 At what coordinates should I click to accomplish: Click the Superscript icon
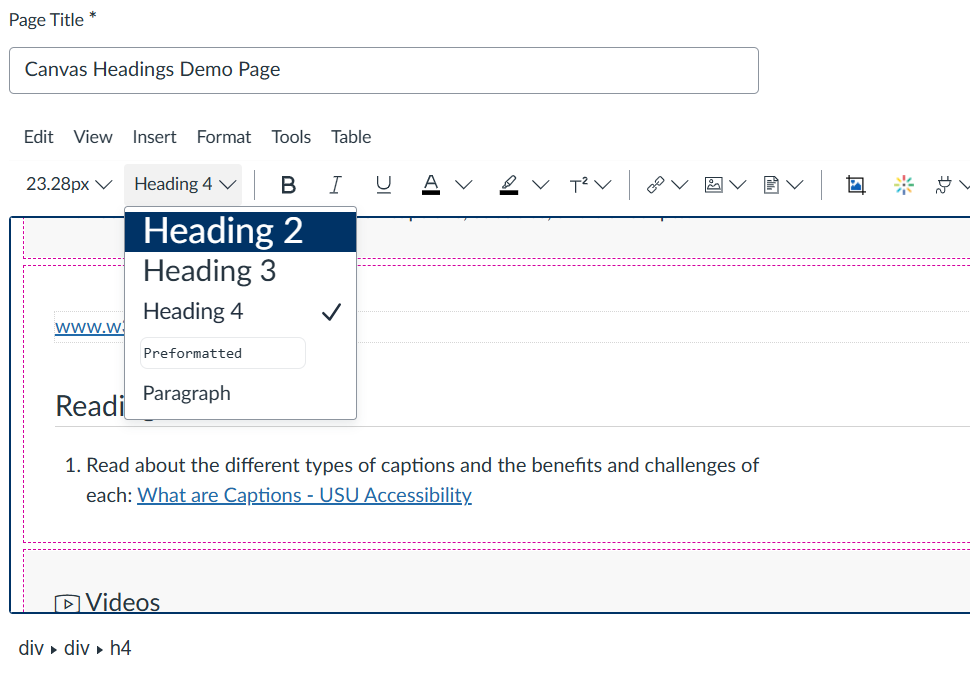(578, 184)
